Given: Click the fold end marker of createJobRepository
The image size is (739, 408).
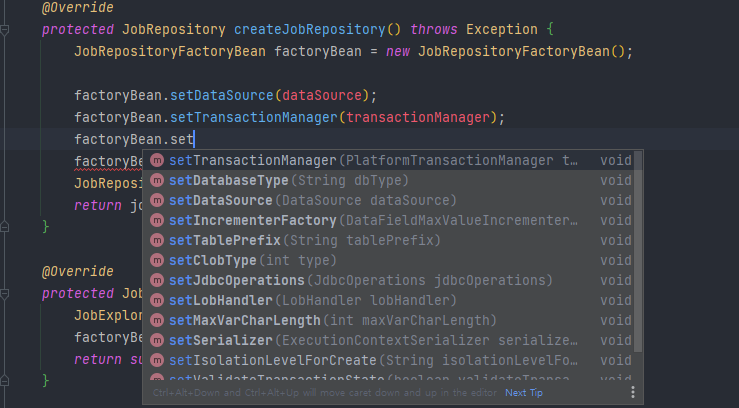Looking at the screenshot, I should pos(5,227).
